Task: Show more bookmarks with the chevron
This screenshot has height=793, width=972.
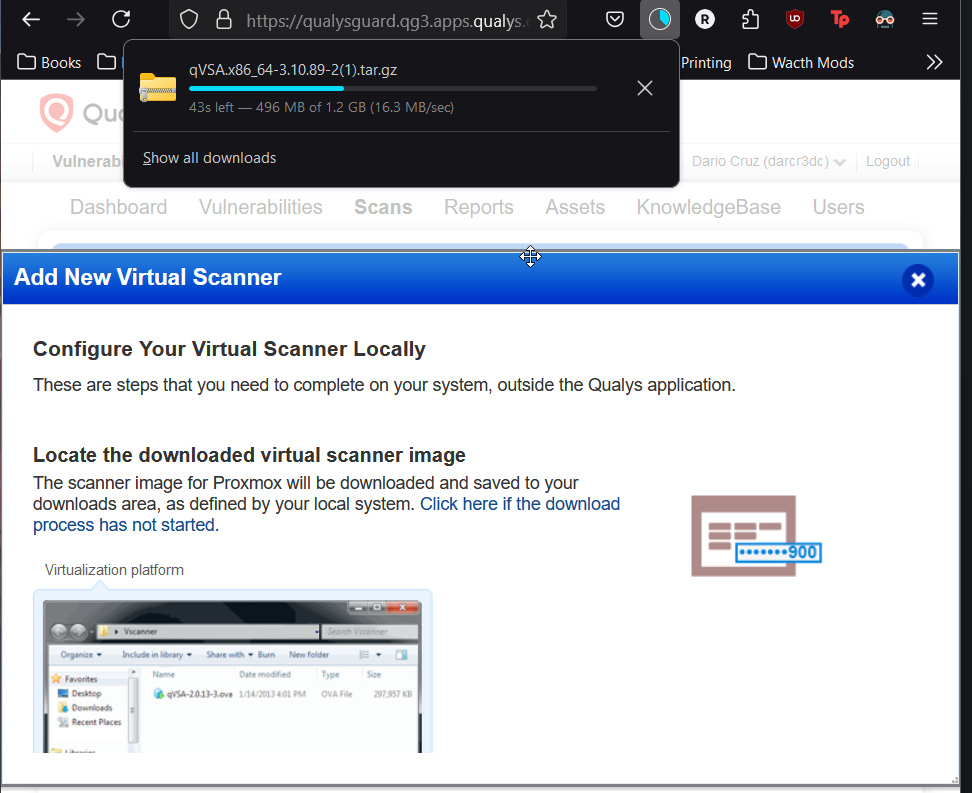Action: pyautogui.click(x=934, y=63)
